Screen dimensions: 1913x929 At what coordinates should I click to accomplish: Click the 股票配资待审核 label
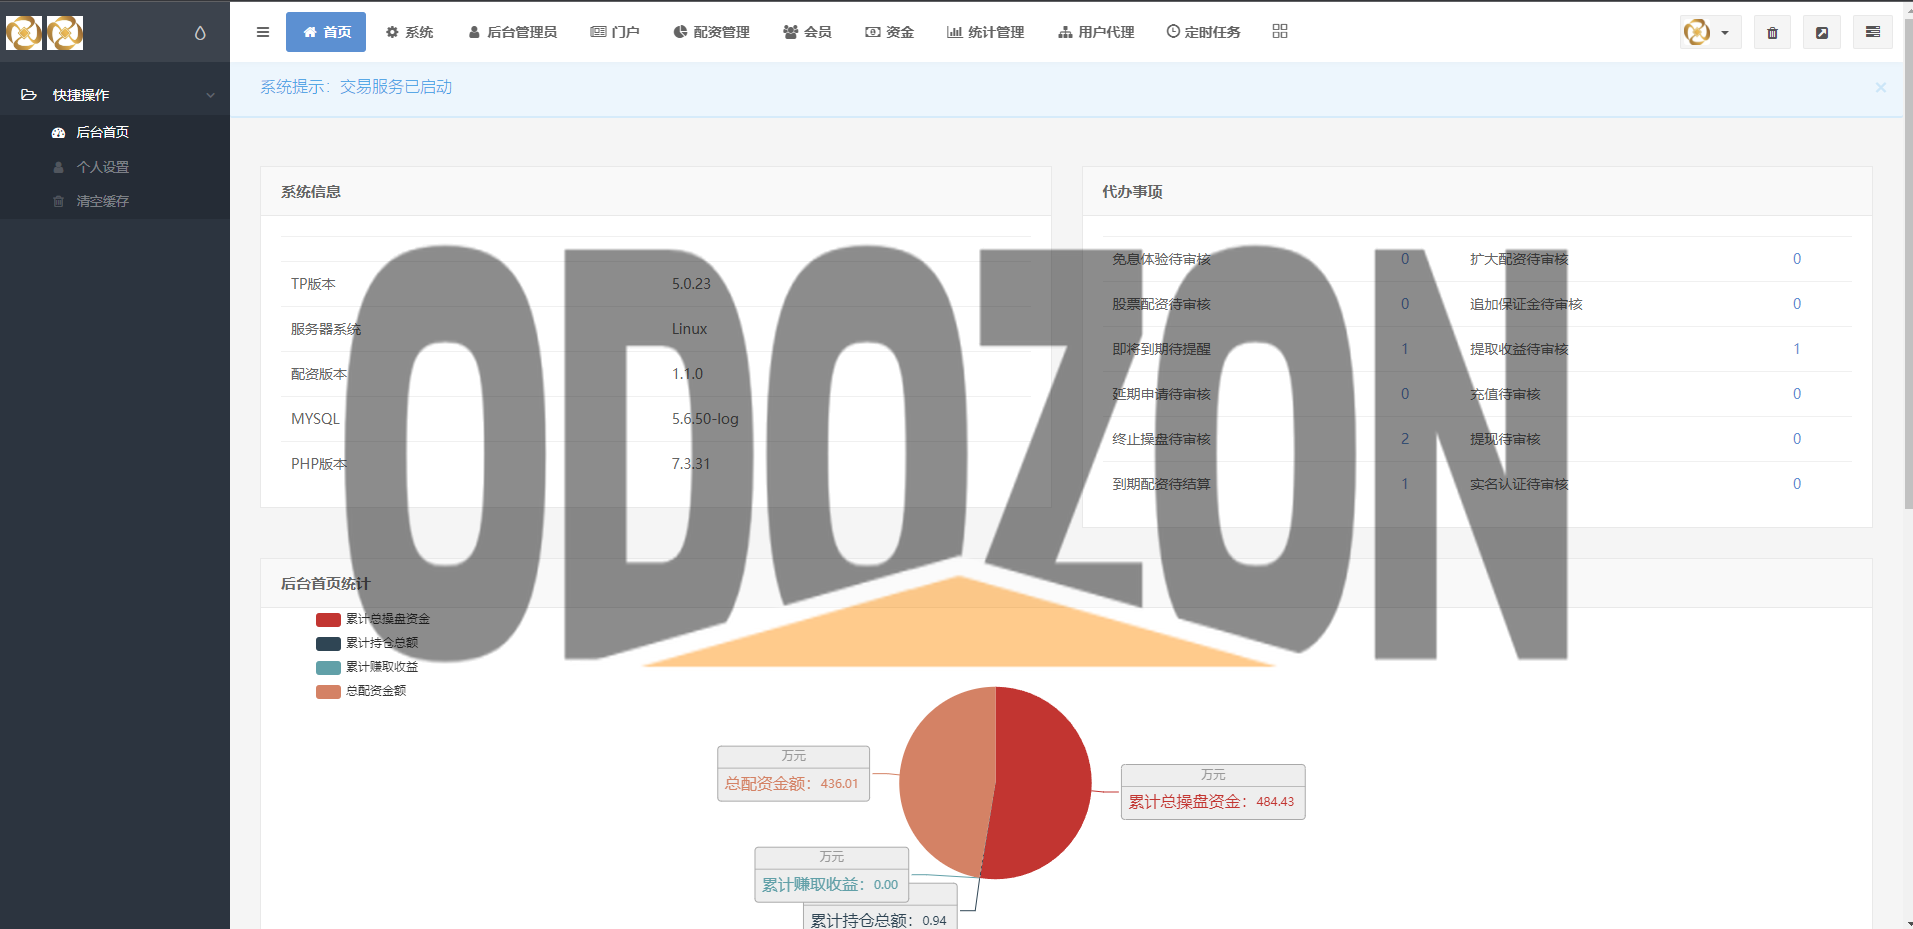(1161, 304)
